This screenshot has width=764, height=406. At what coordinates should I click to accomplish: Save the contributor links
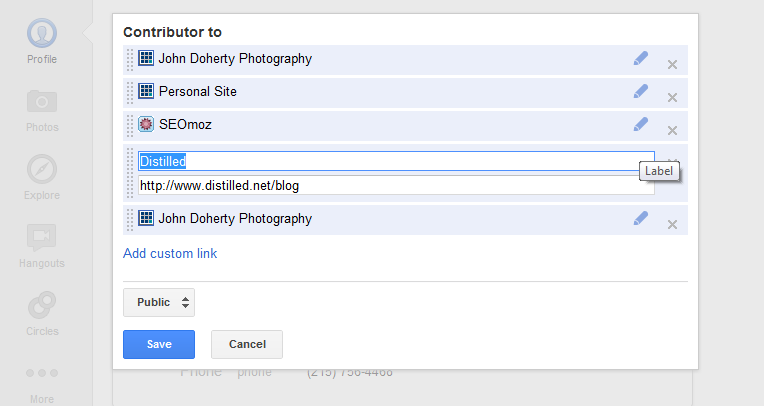tap(159, 344)
